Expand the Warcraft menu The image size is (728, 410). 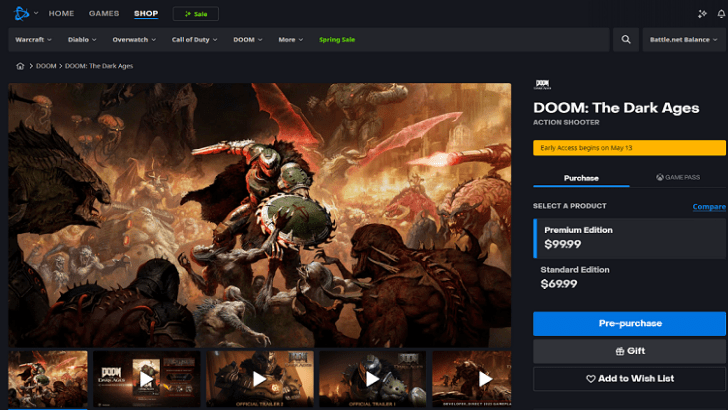(33, 39)
